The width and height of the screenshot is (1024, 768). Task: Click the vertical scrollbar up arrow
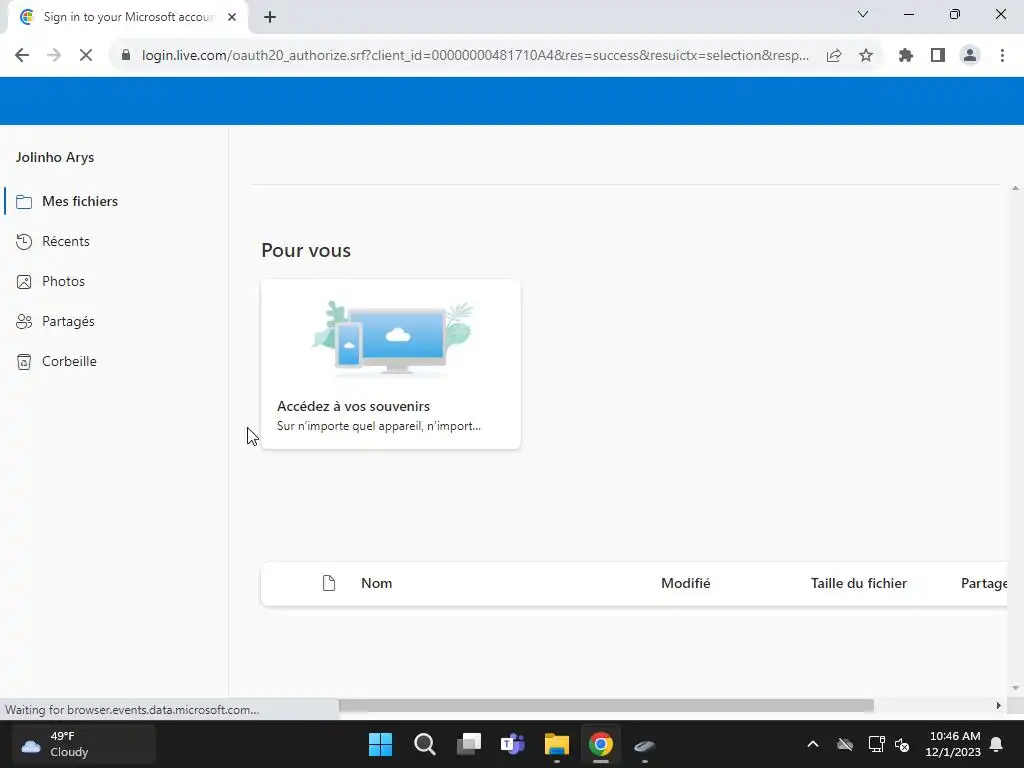tap(1015, 189)
